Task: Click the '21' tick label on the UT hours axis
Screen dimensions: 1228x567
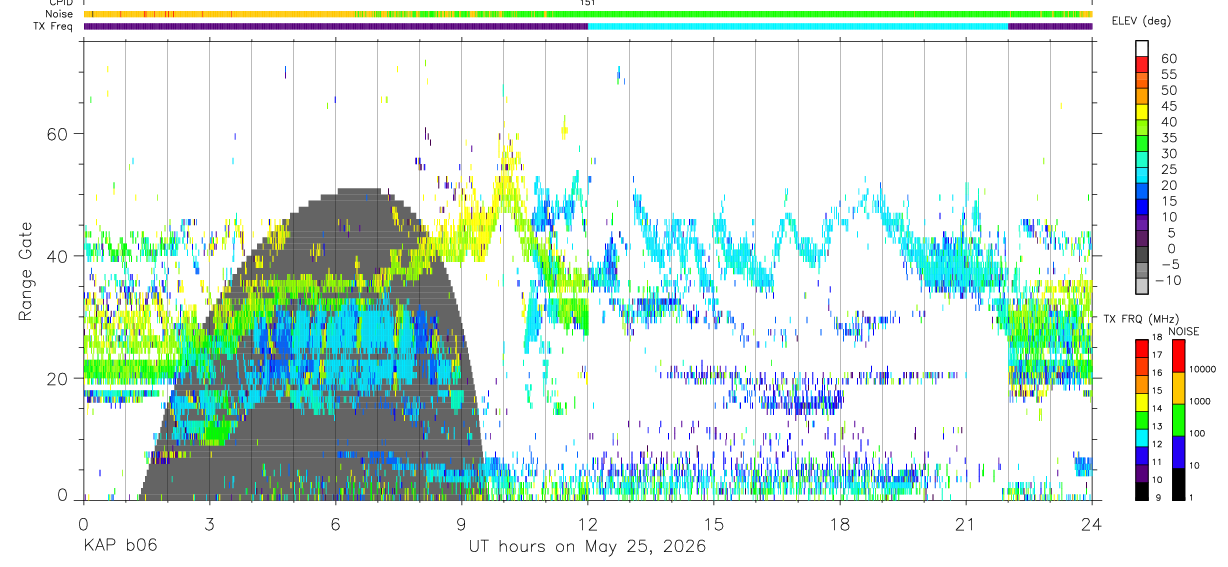Action: (965, 525)
